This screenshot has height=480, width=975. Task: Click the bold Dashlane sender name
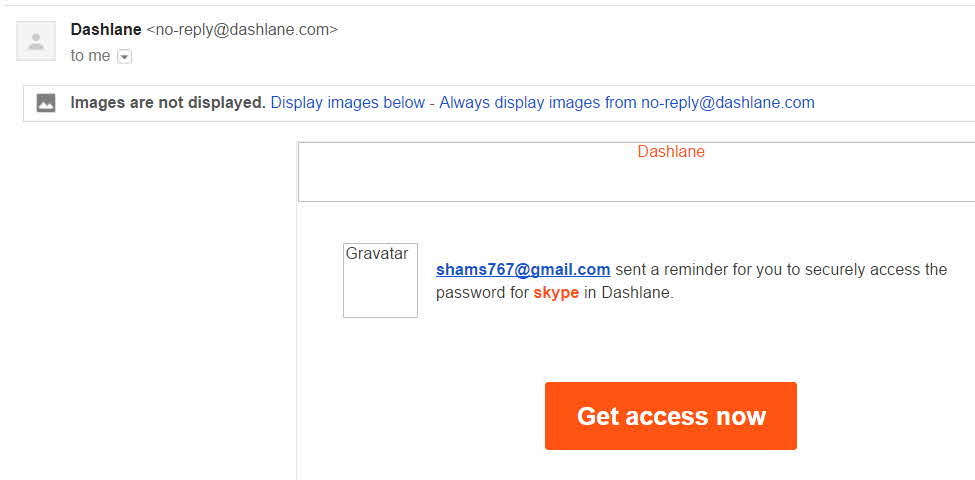click(106, 30)
